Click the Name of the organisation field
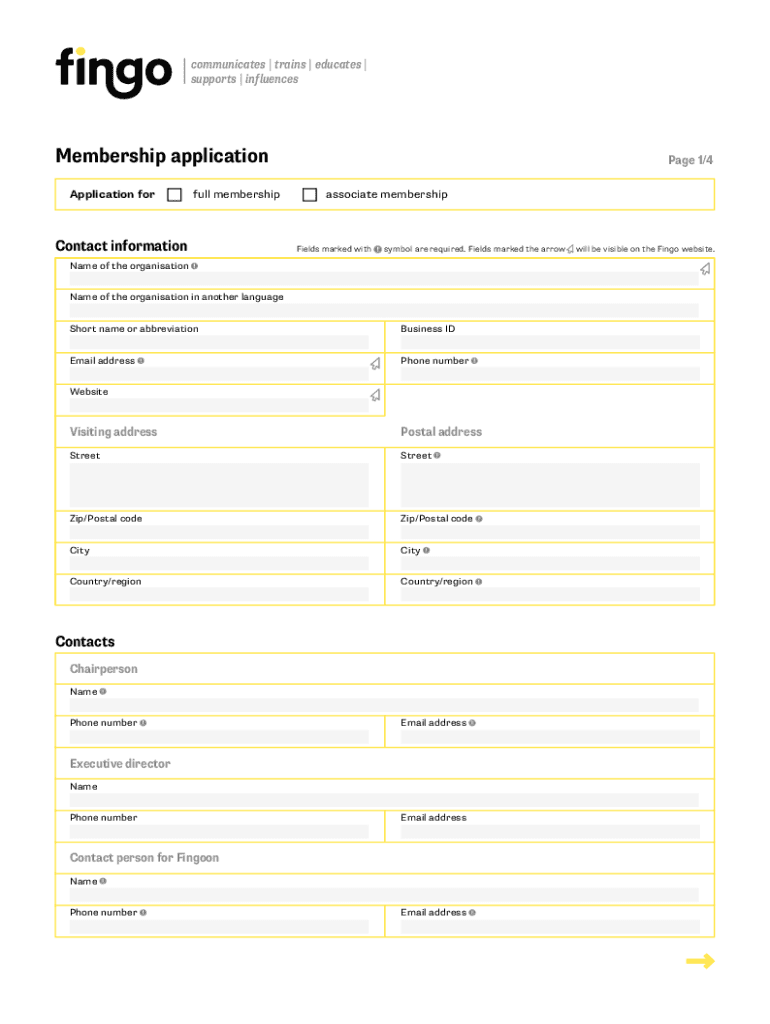The image size is (770, 1024). click(380, 279)
